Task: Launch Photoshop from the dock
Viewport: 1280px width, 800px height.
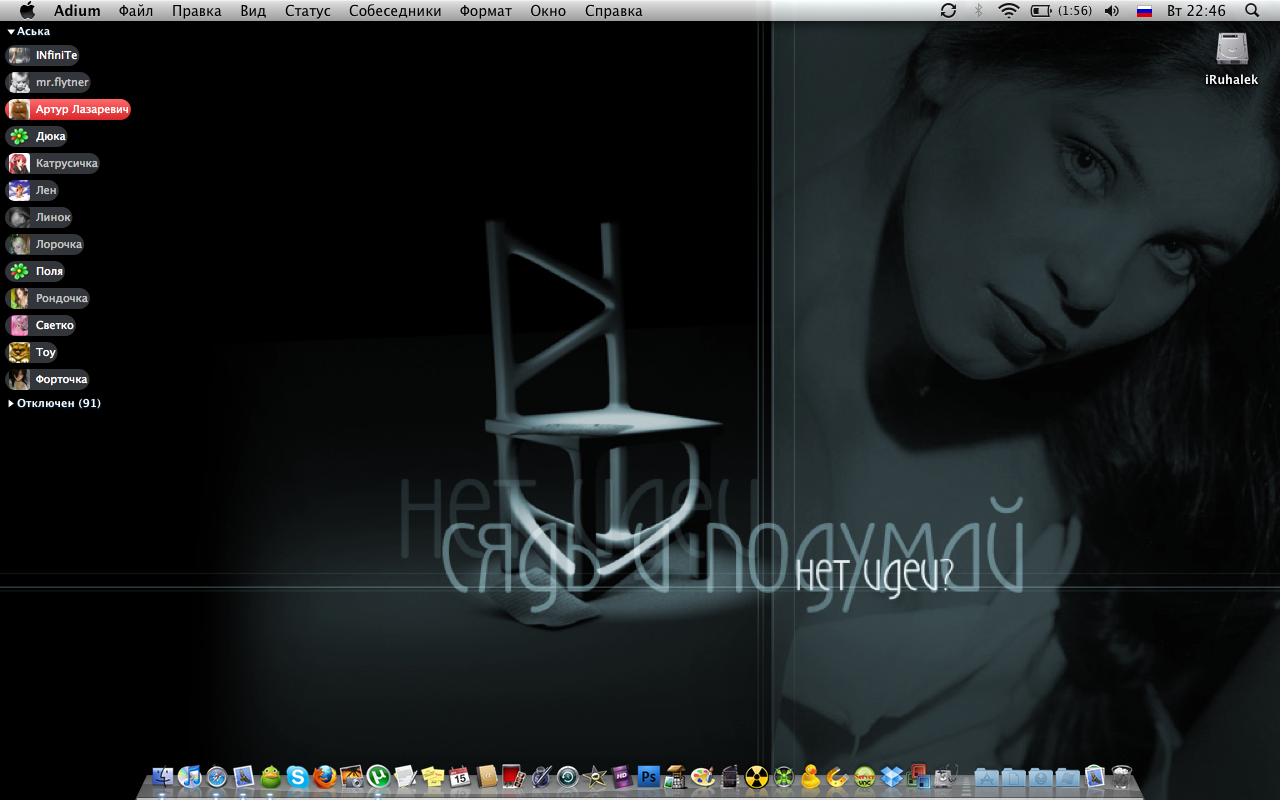Action: [648, 776]
